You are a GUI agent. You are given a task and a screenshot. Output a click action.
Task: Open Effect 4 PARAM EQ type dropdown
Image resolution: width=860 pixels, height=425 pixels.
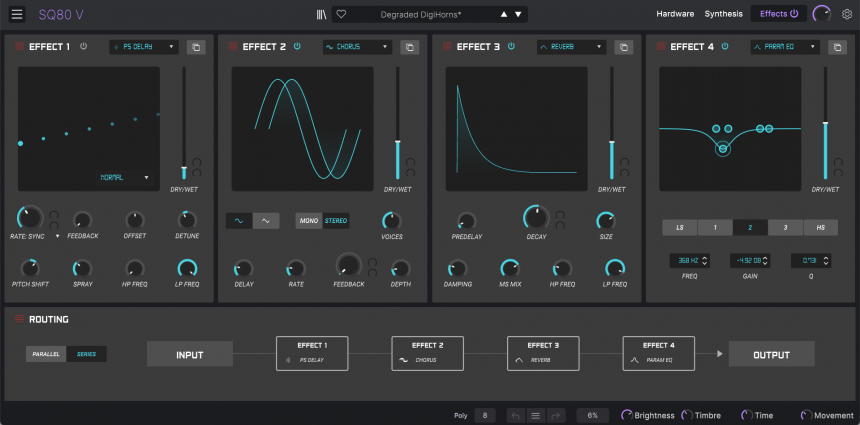click(x=785, y=47)
